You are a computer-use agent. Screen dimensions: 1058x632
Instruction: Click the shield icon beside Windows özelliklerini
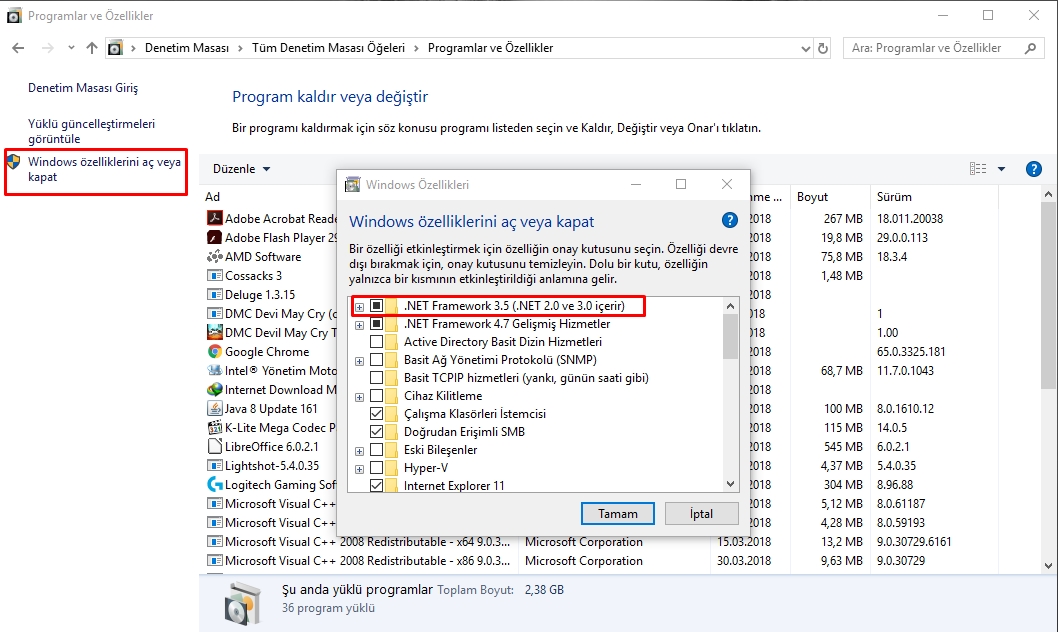click(13, 161)
